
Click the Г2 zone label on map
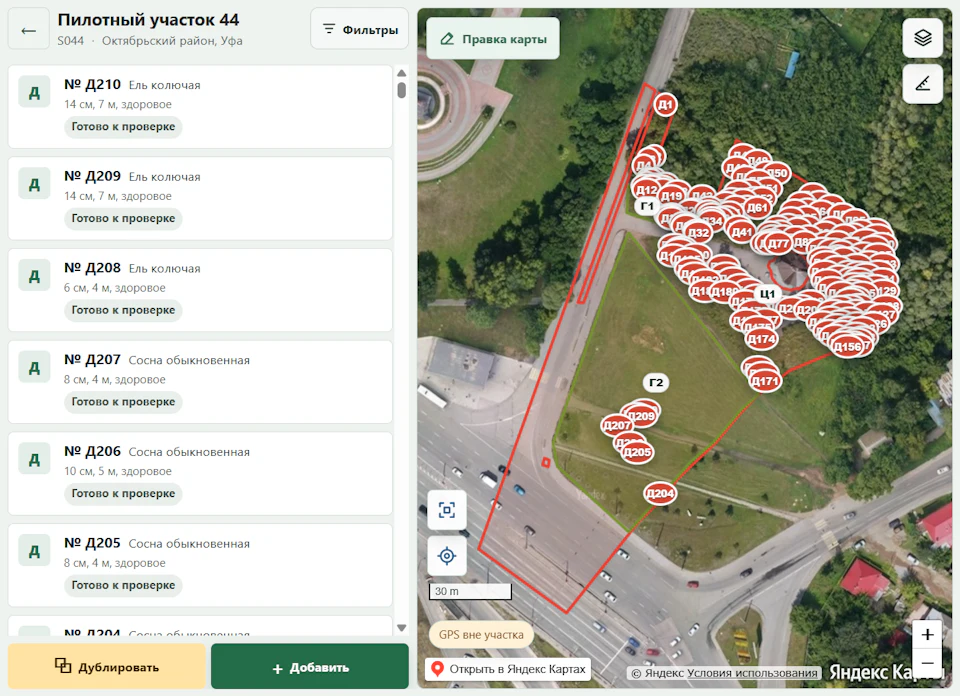tap(656, 383)
